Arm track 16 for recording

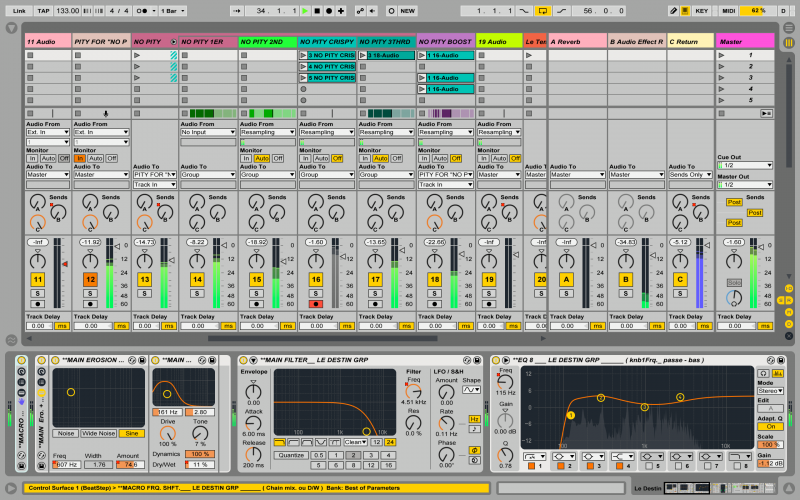(316, 303)
